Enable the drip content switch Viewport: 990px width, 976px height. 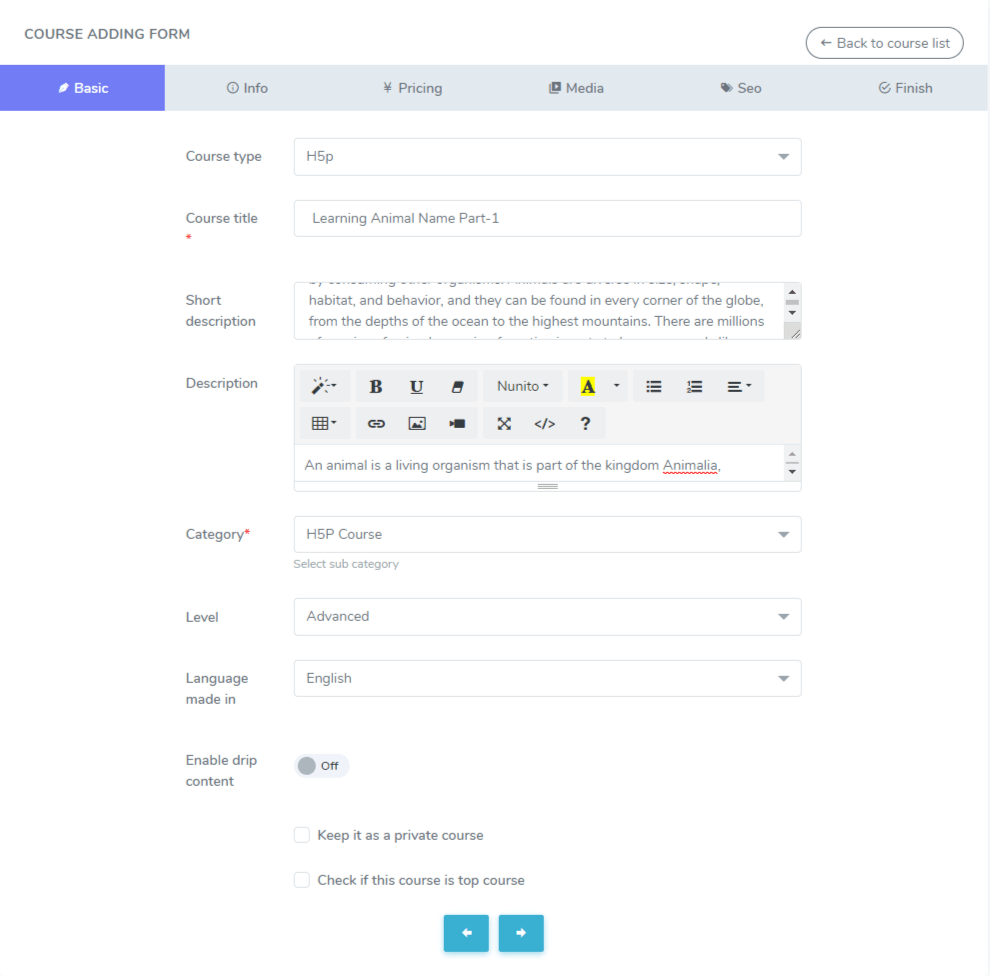point(320,766)
